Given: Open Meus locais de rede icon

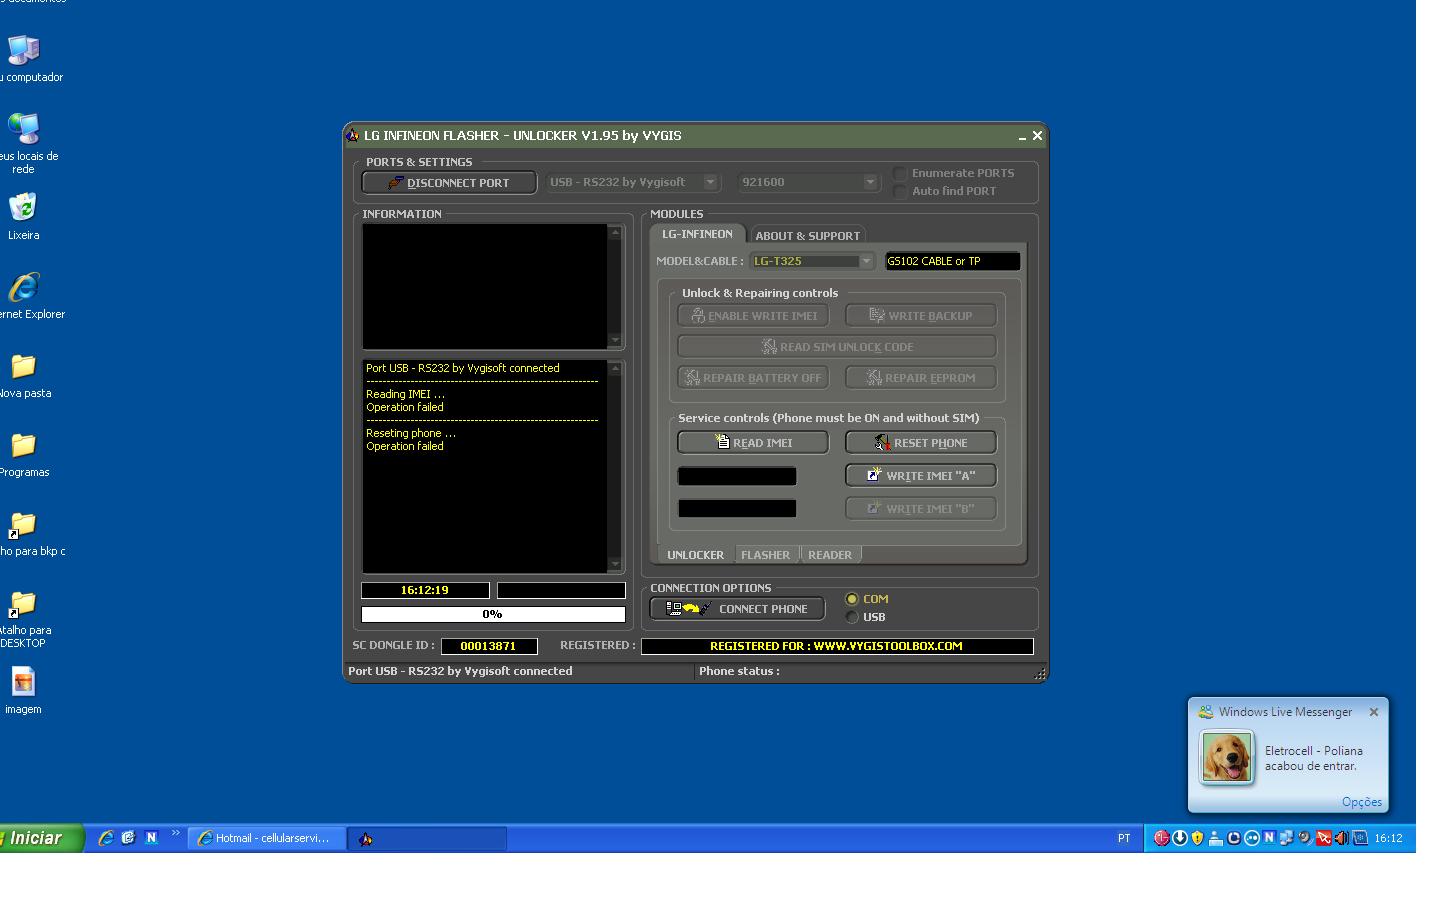Looking at the screenshot, I should coord(23,130).
